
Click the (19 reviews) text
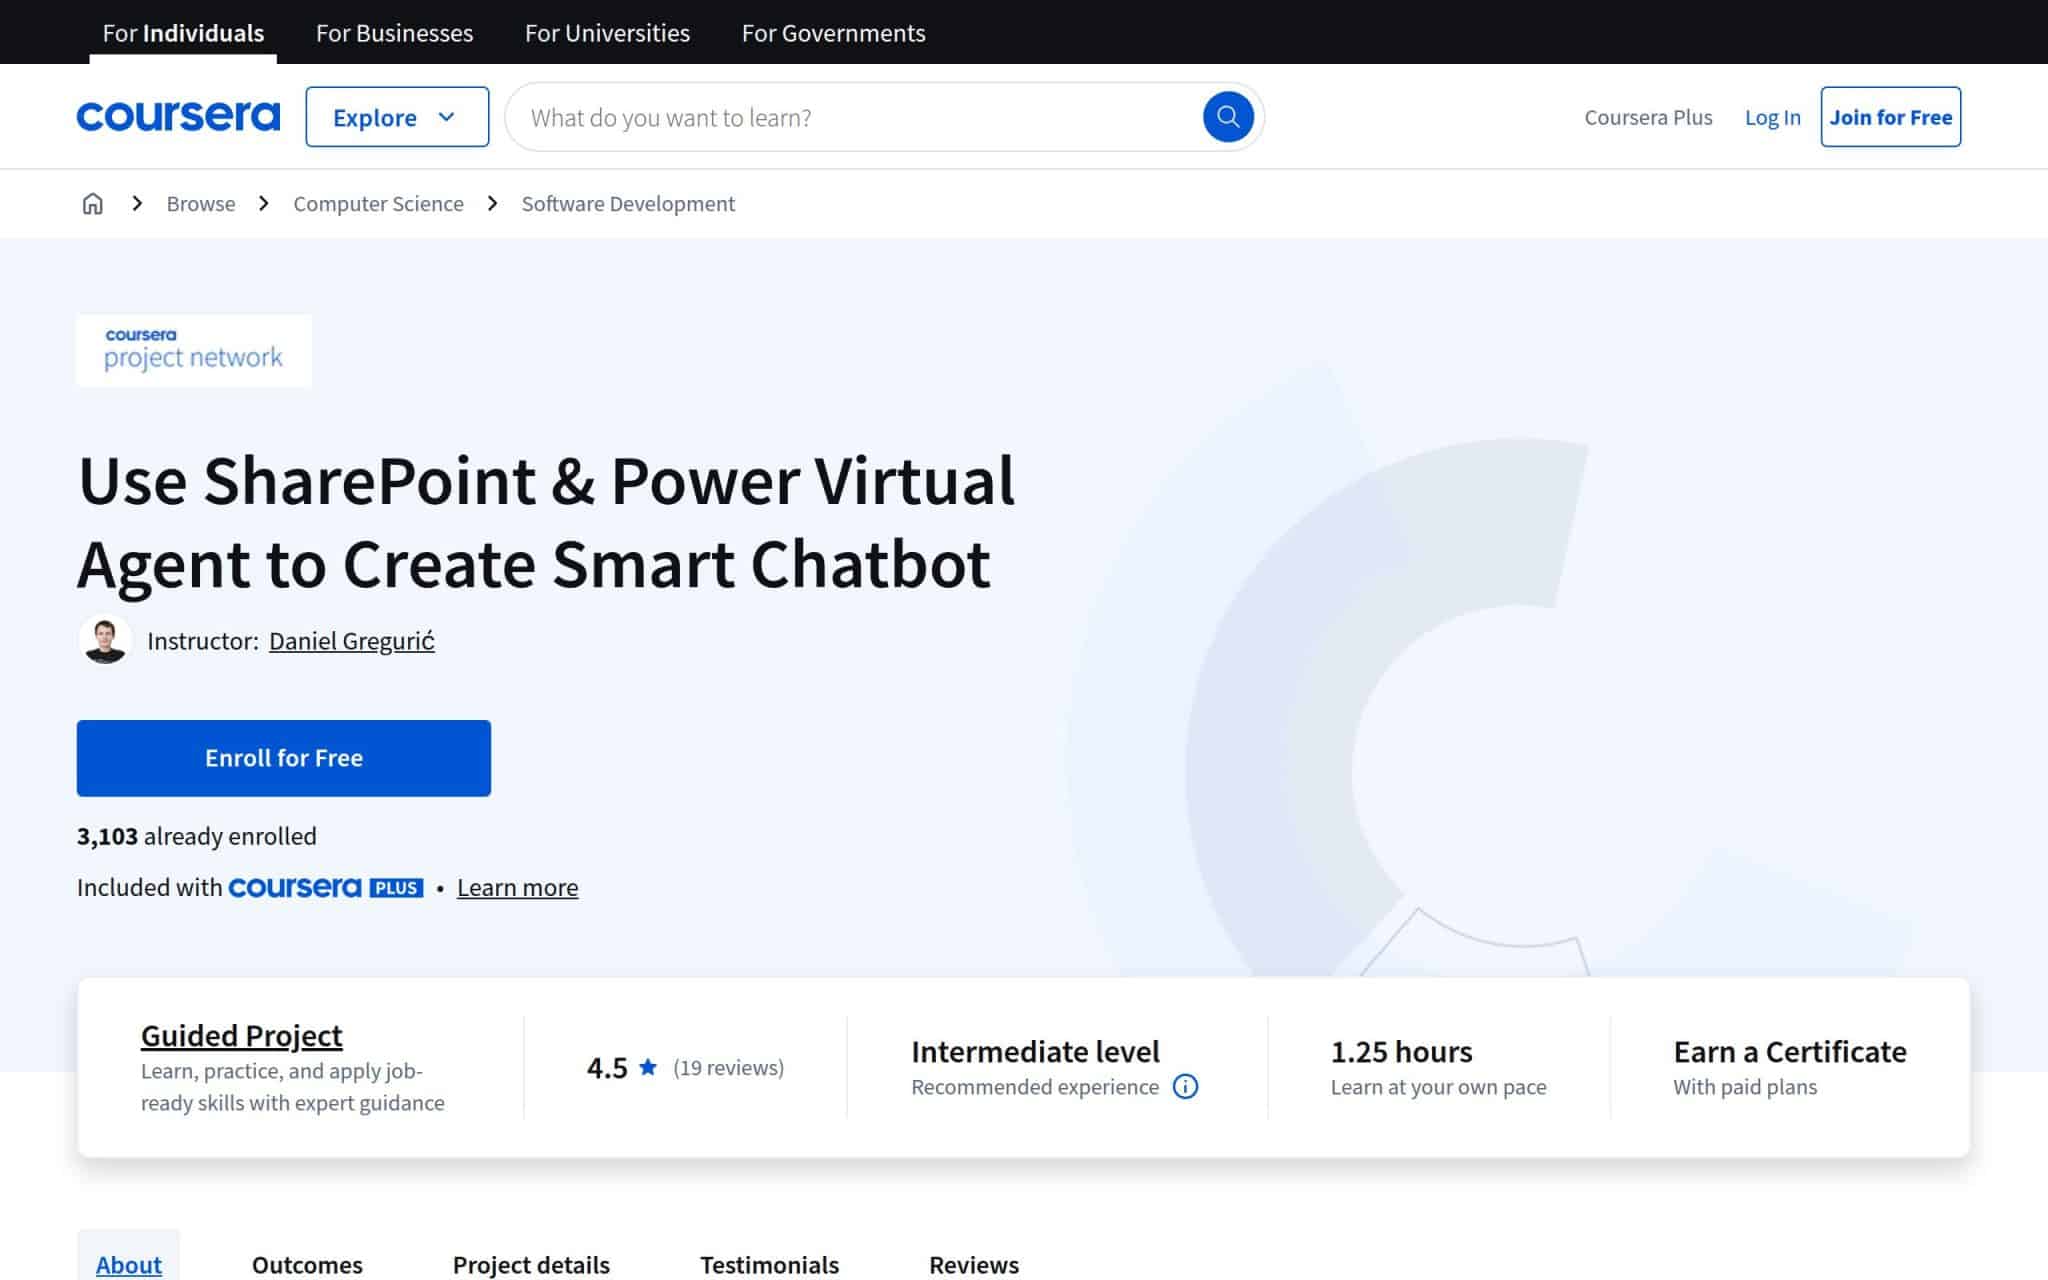tap(729, 1068)
